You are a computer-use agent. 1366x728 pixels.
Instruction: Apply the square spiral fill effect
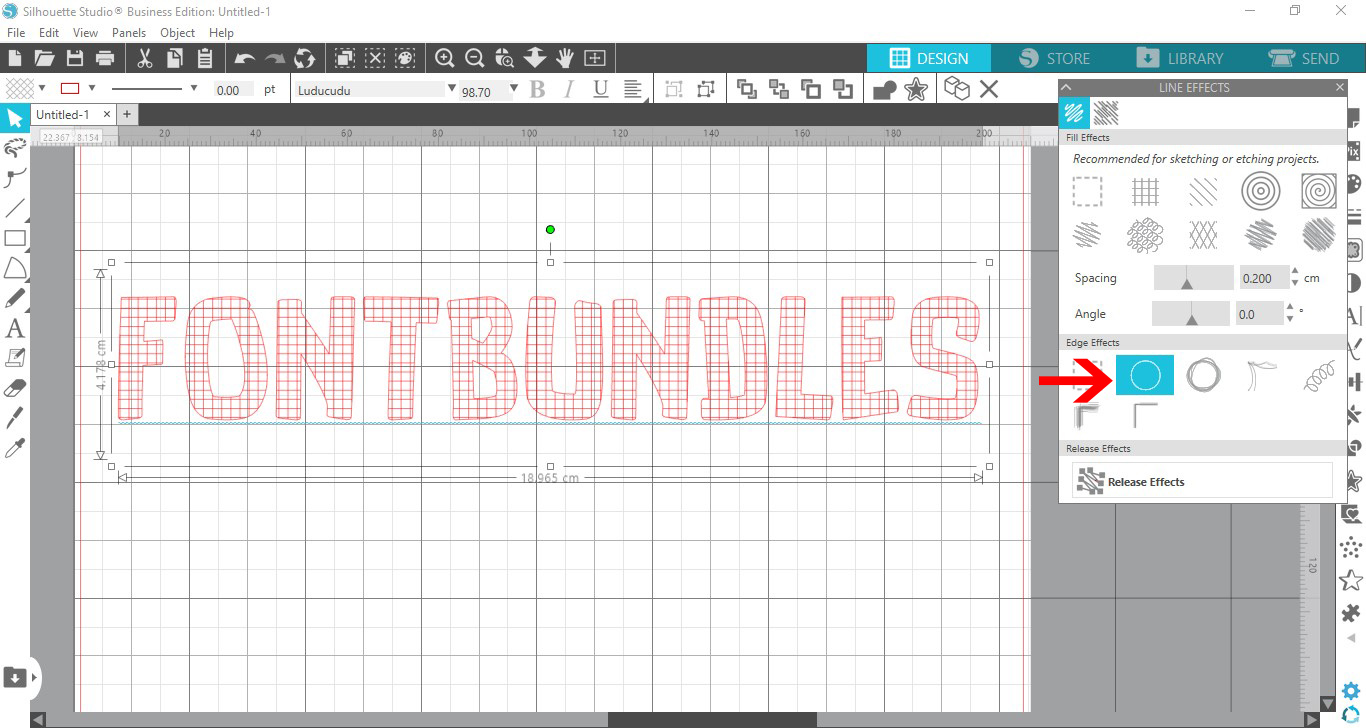tap(1319, 190)
